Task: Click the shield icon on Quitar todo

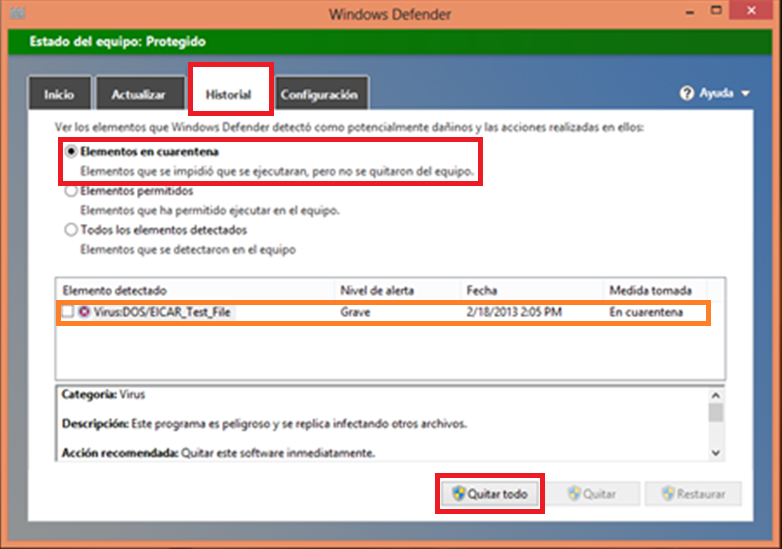Action: tap(458, 494)
